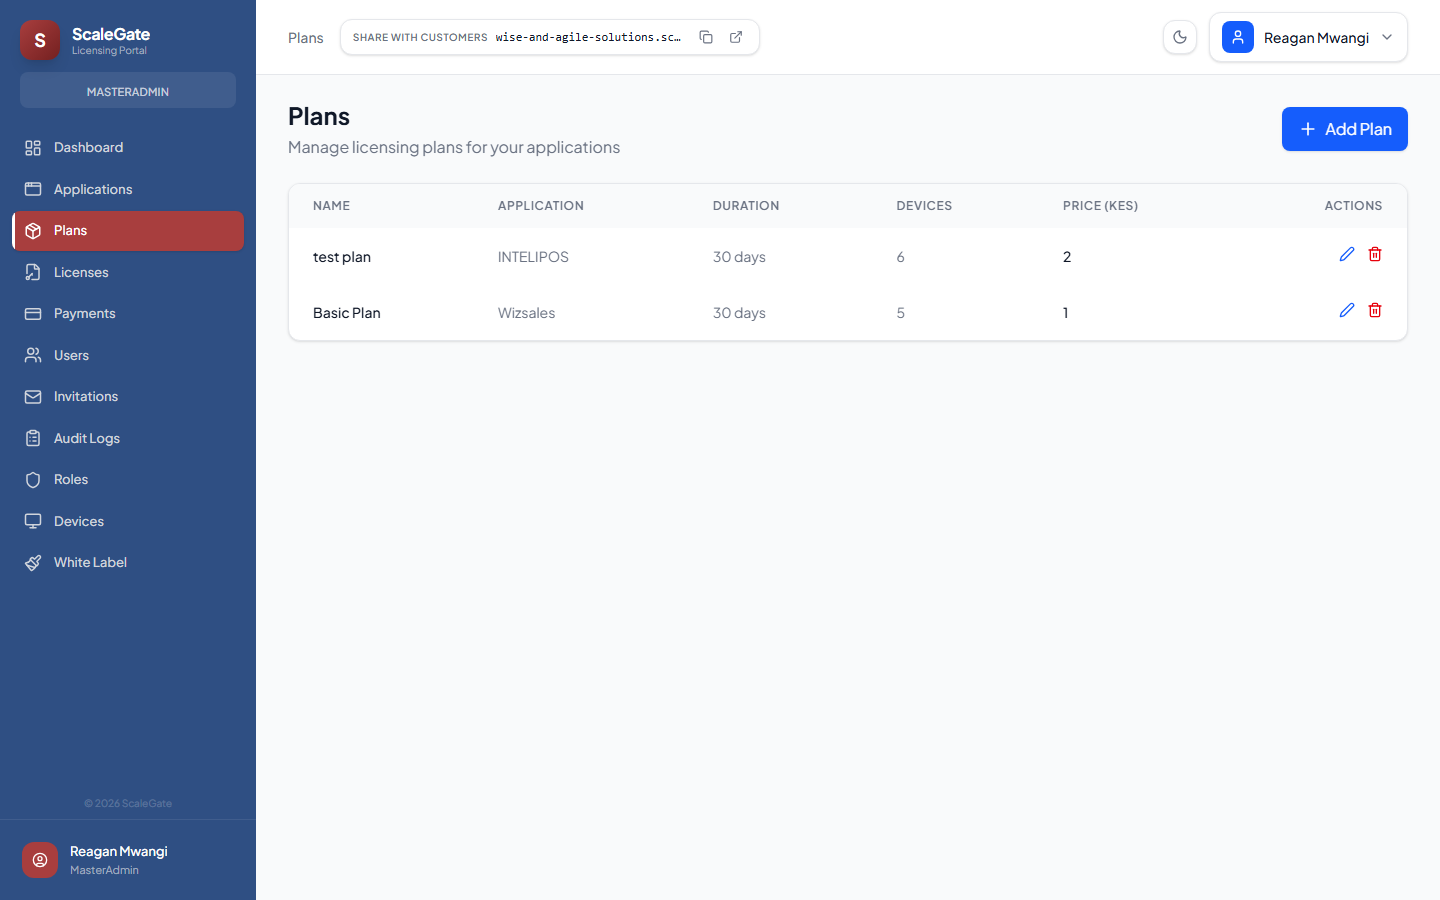Open the Roles shield icon
This screenshot has height=900, width=1440.
point(33,479)
